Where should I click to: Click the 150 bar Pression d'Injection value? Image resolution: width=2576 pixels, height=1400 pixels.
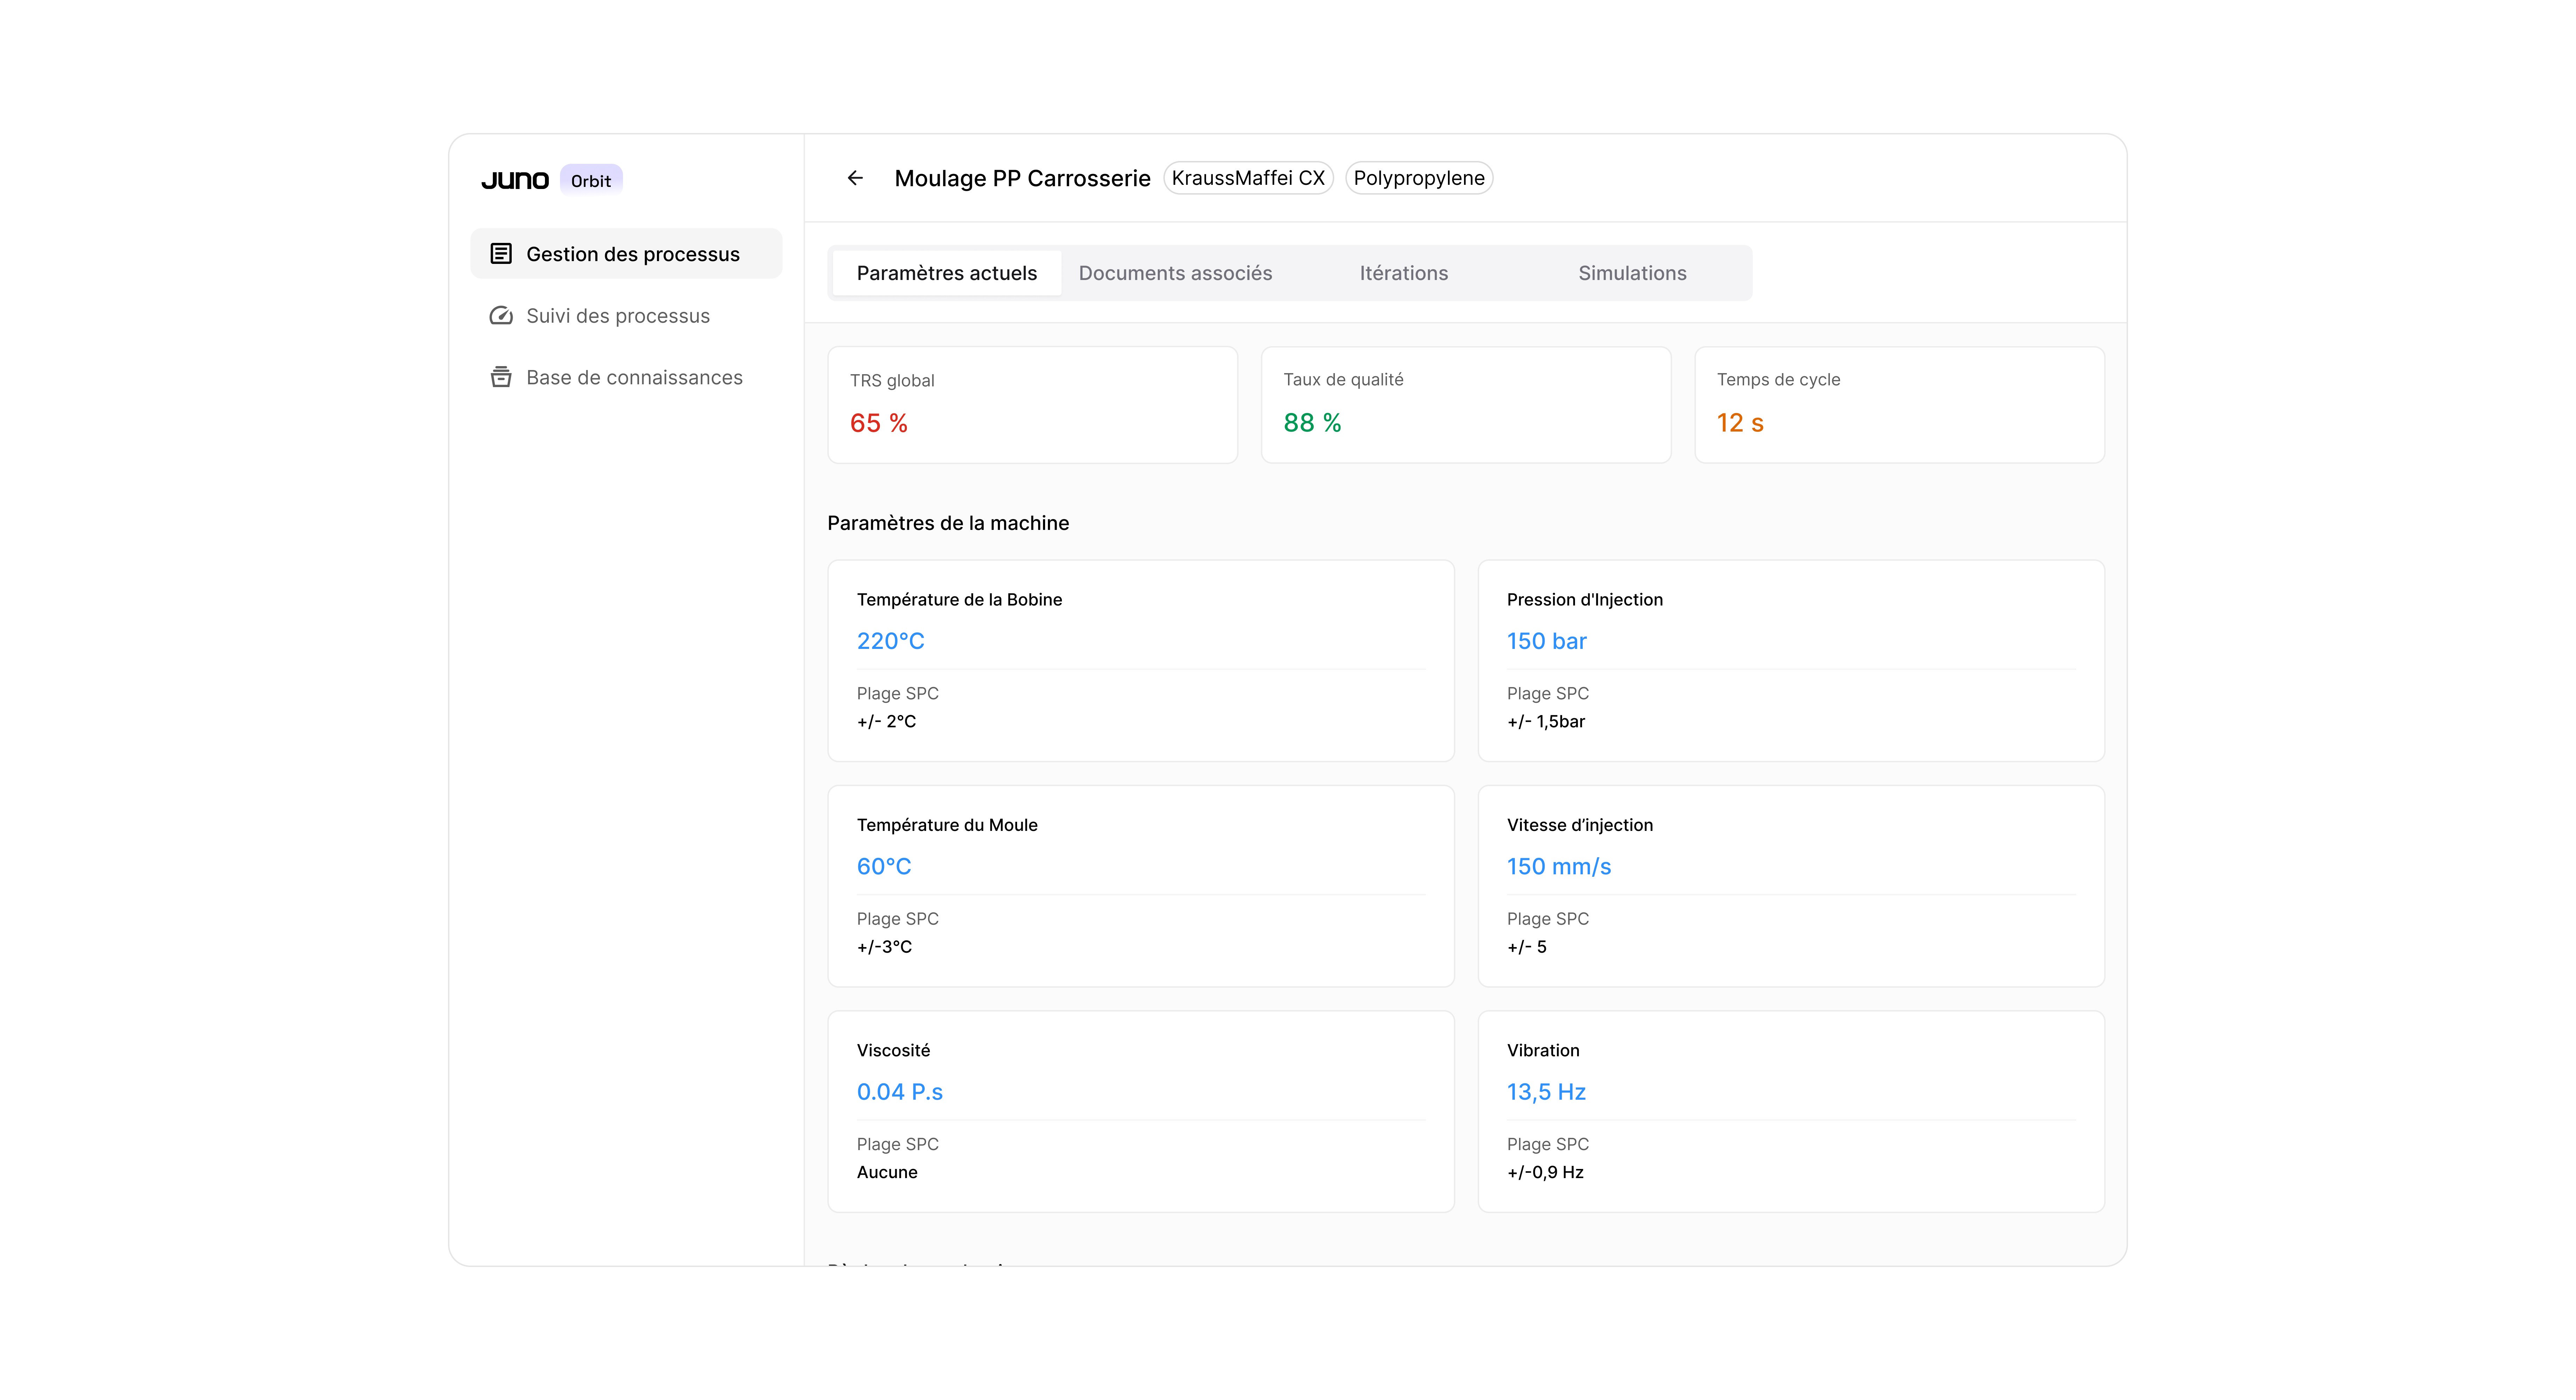pyautogui.click(x=1546, y=641)
